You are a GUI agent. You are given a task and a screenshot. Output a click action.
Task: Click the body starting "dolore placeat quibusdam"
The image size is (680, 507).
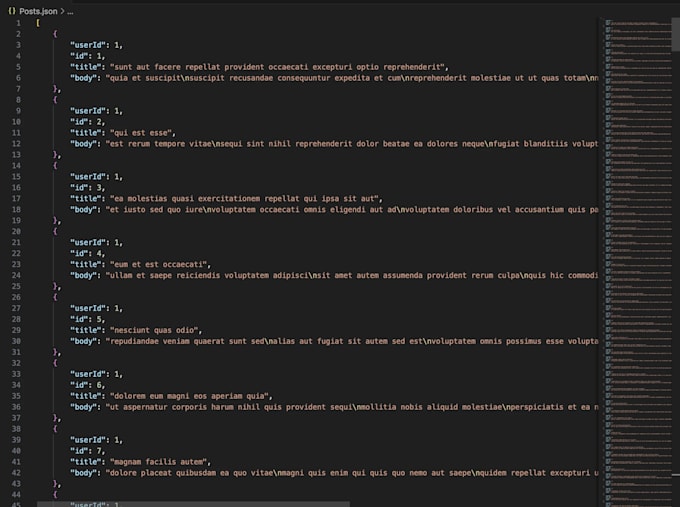pyautogui.click(x=352, y=473)
